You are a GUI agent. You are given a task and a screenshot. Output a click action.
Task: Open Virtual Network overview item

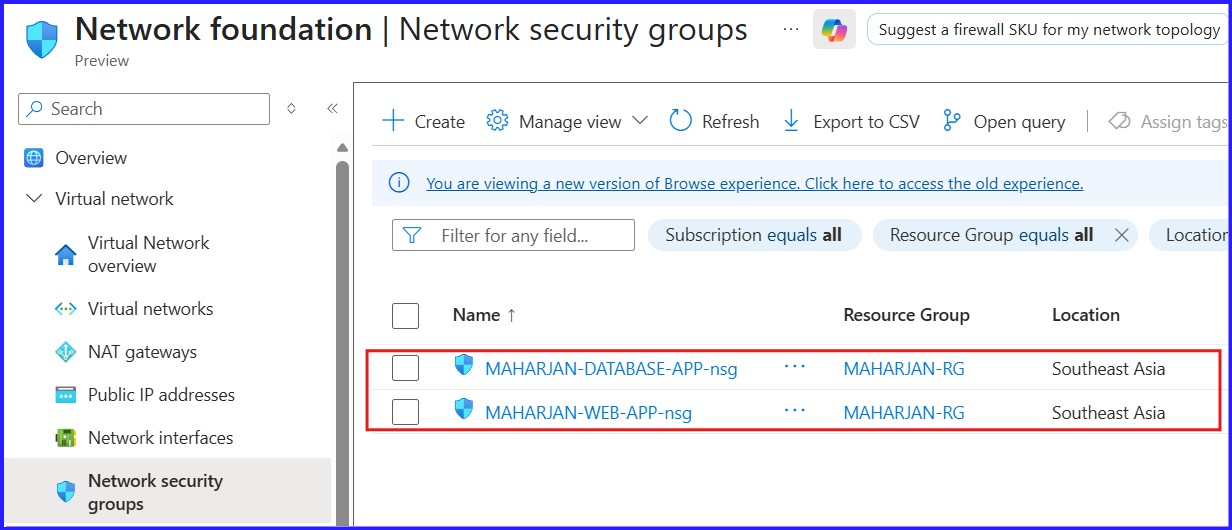(148, 254)
